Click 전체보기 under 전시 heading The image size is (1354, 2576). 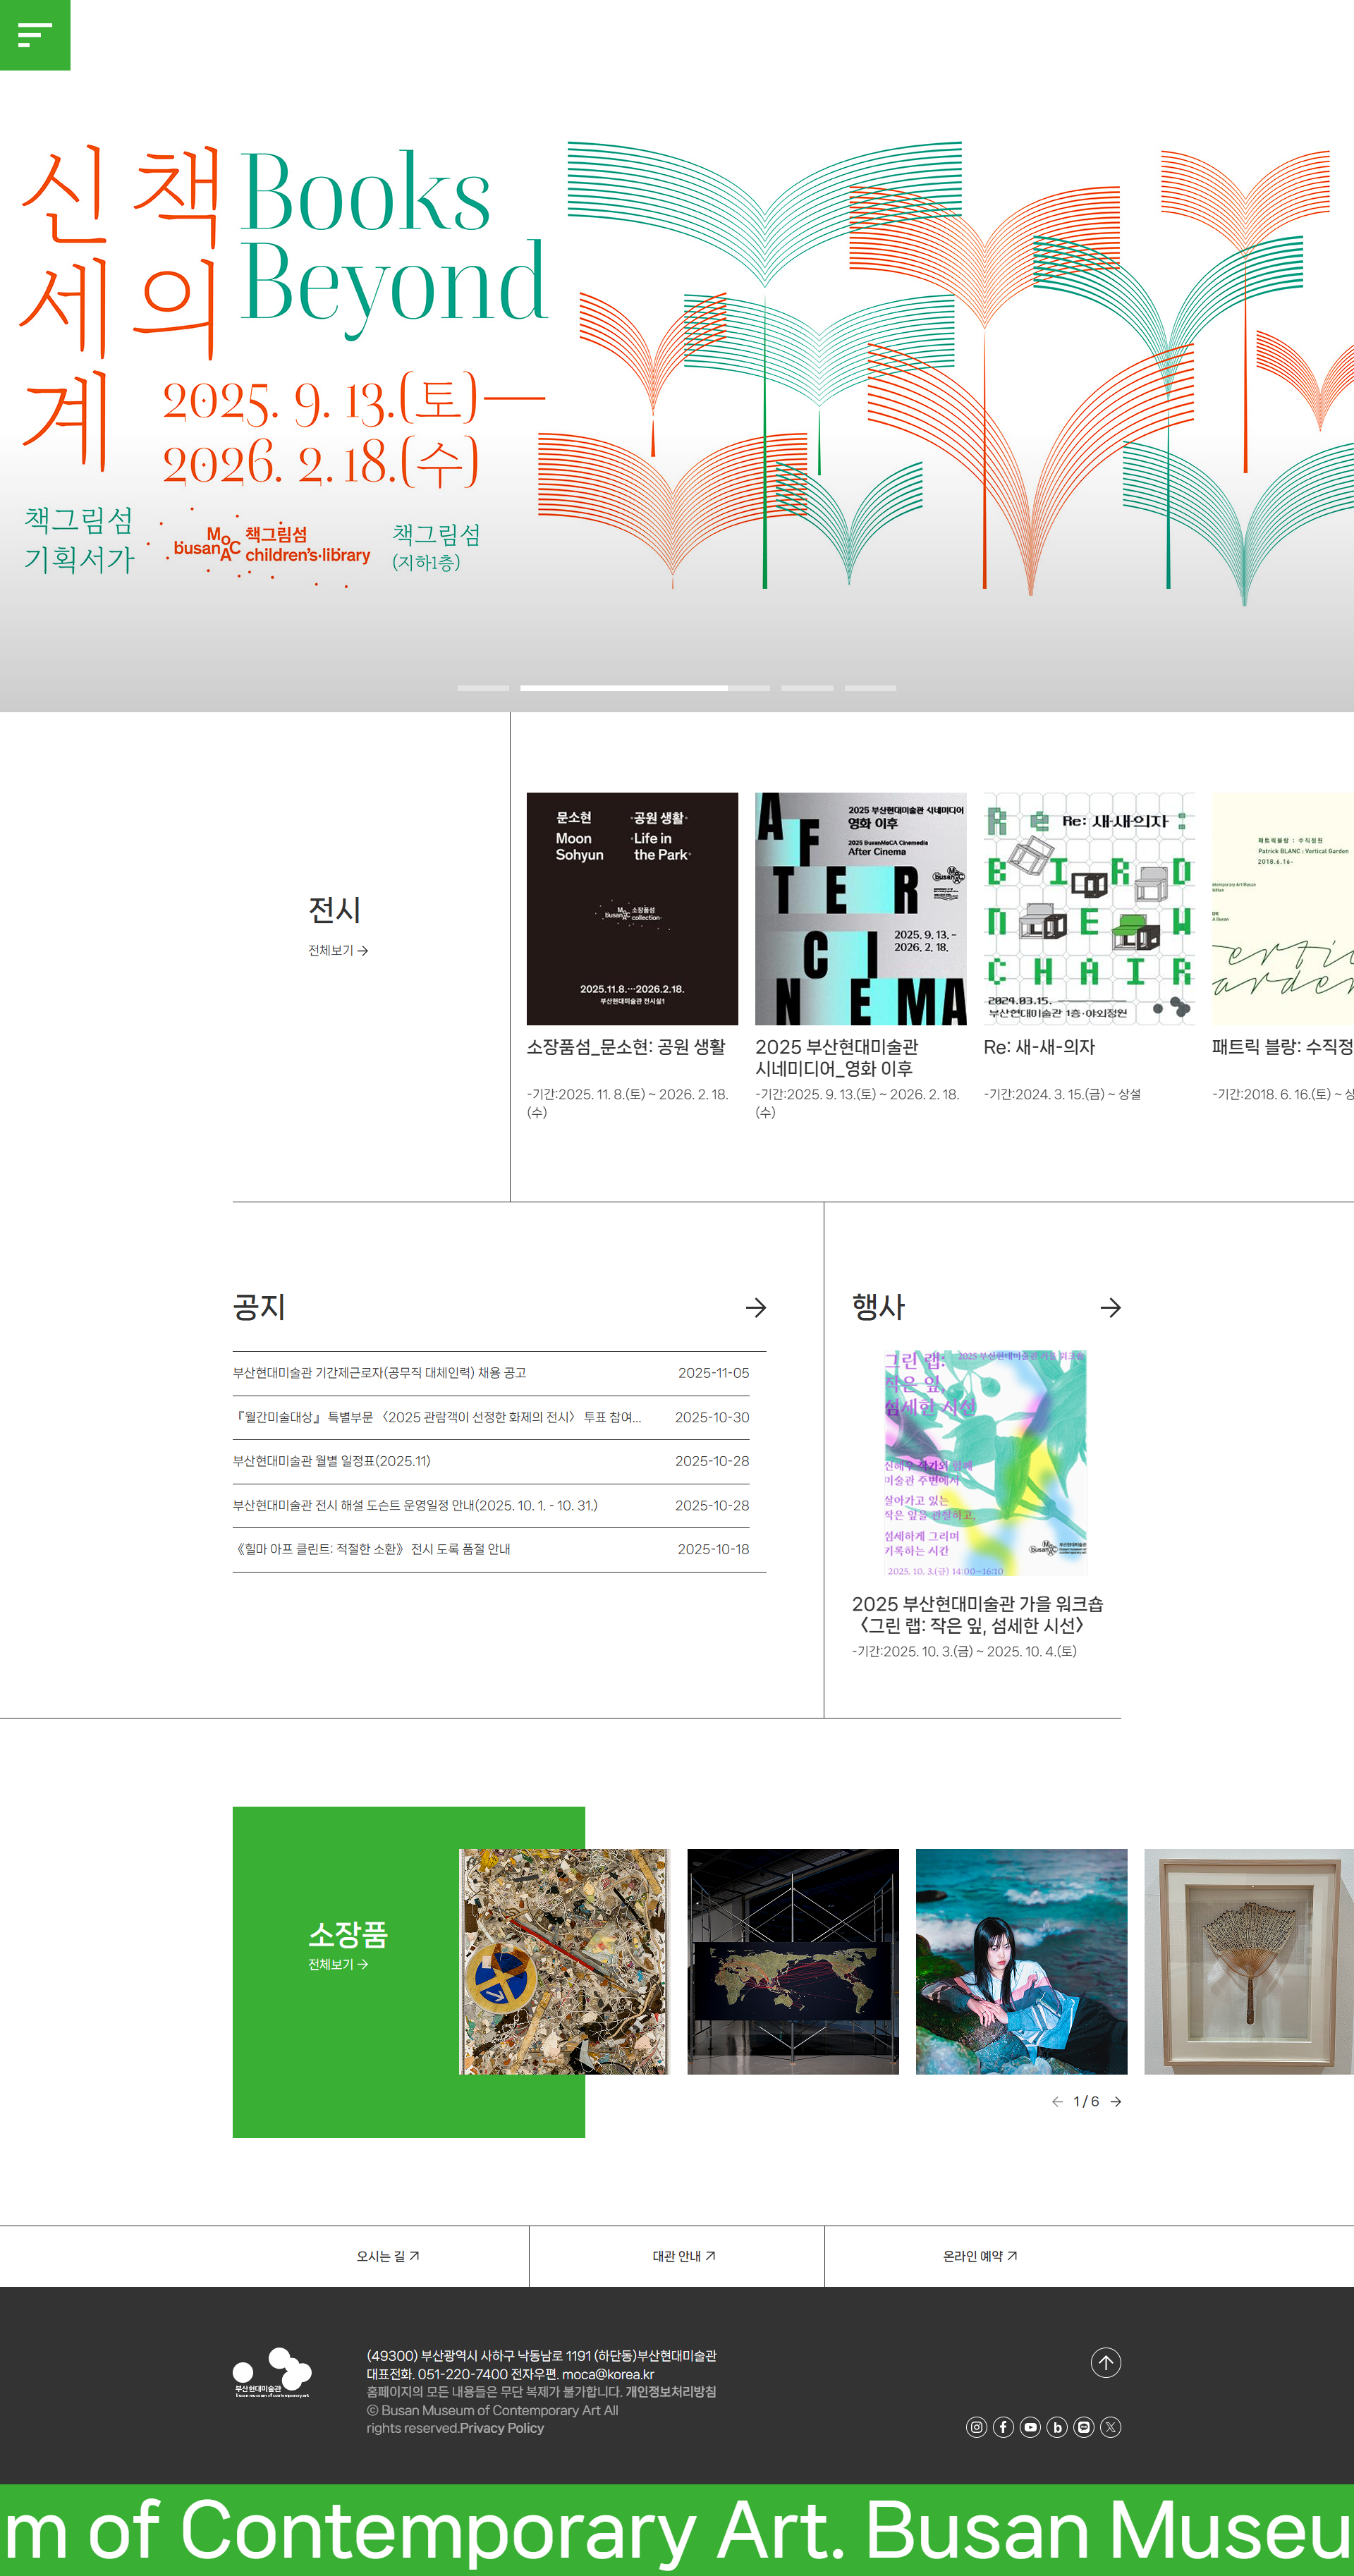click(x=338, y=950)
